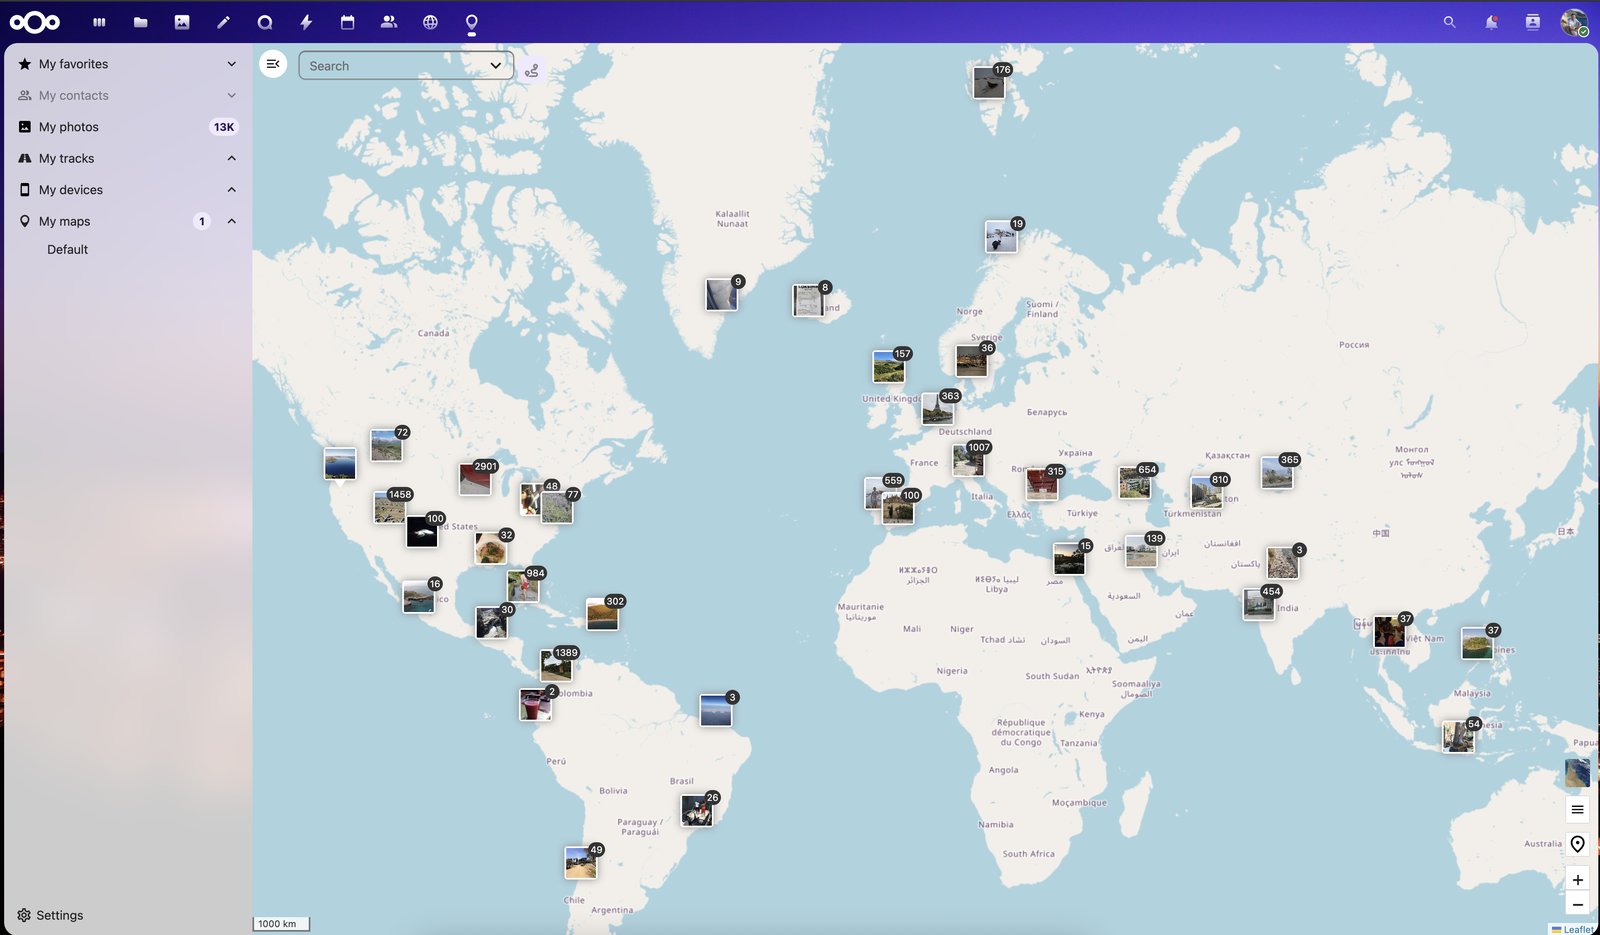Open the Files app folder icon
Screen dimensions: 1600x935
[141, 22]
